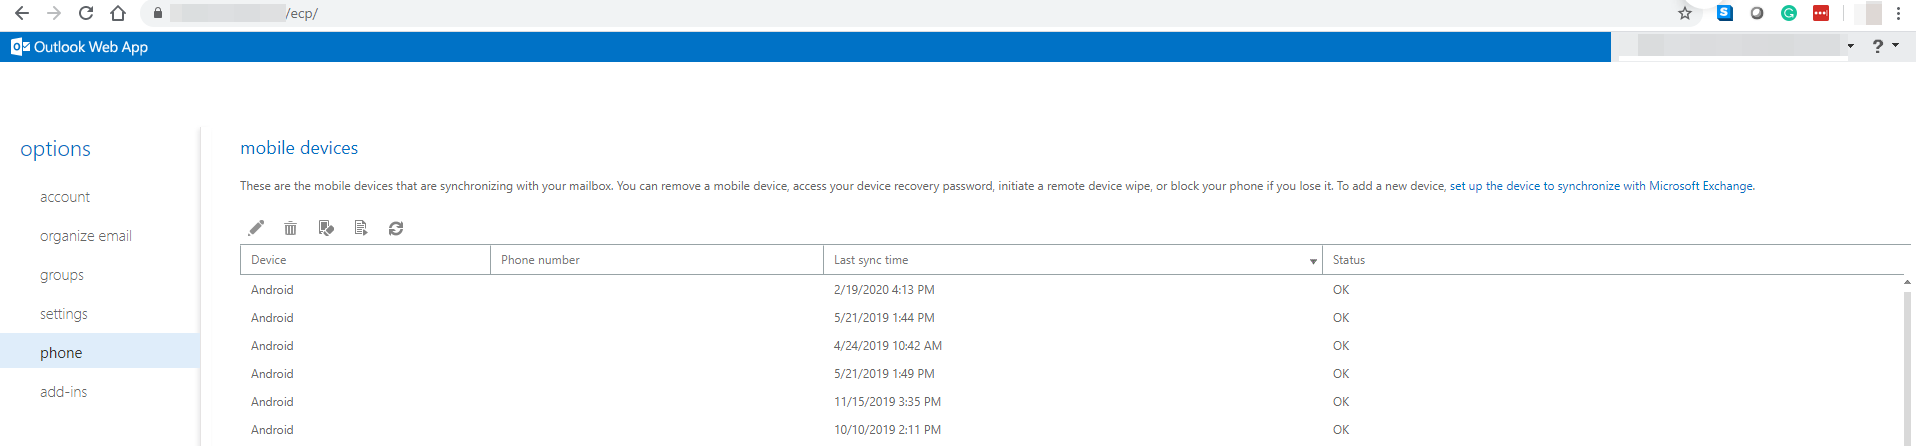Open the Grammarly extension icon
The width and height of the screenshot is (1916, 446).
[1789, 13]
